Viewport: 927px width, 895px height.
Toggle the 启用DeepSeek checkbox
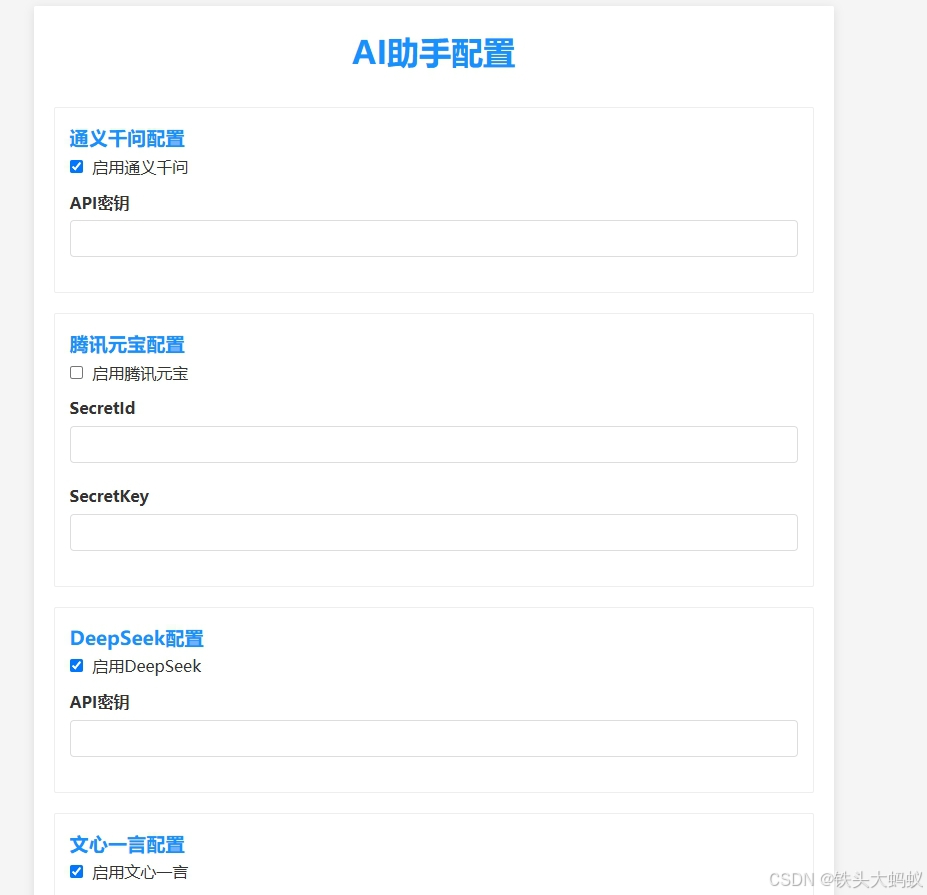(76, 666)
